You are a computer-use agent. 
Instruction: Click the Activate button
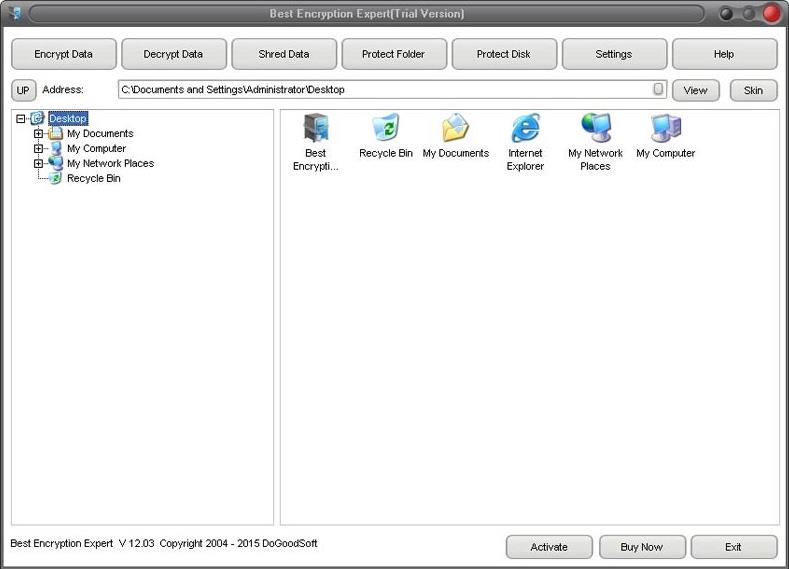pos(549,547)
